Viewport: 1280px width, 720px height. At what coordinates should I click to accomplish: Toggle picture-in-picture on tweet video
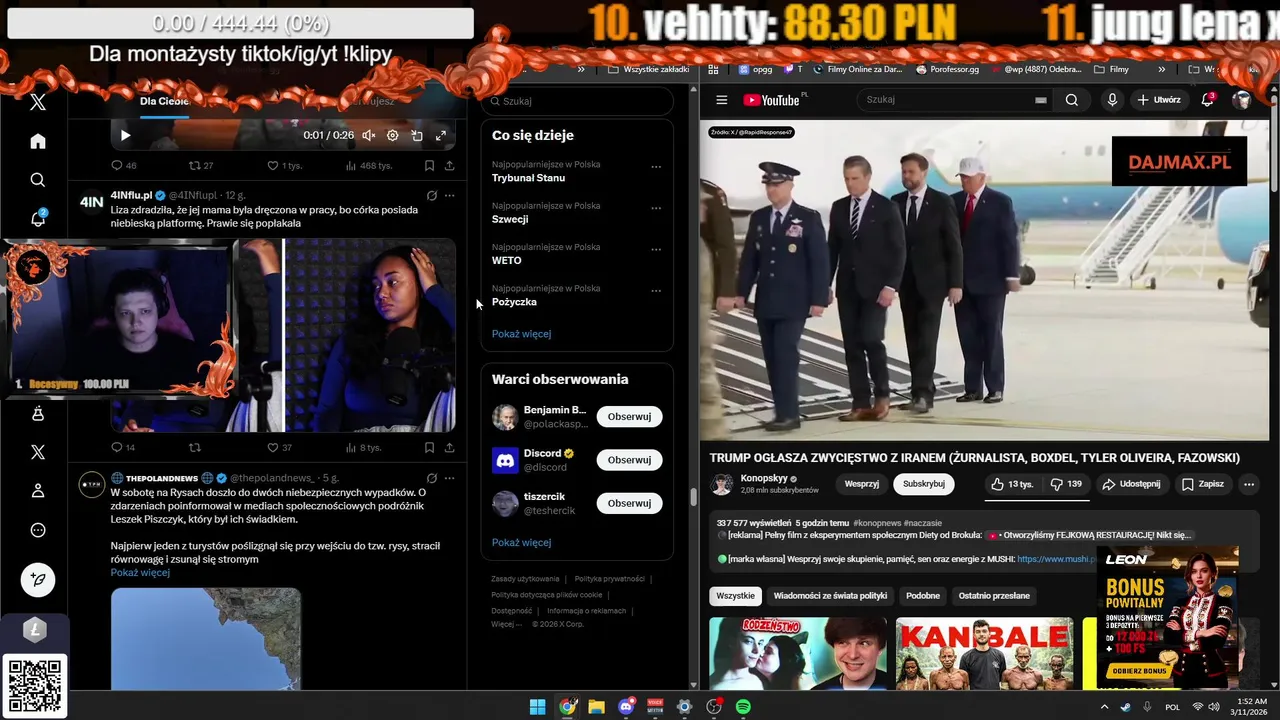pos(417,135)
